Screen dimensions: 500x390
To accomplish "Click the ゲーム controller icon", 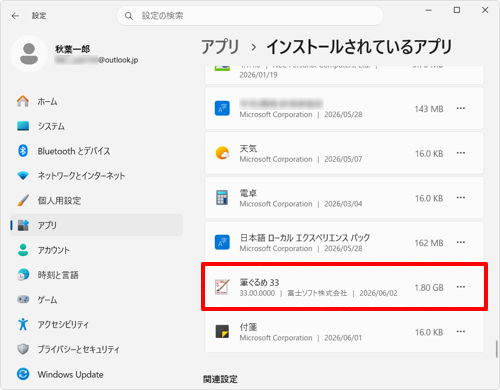I will (23, 299).
